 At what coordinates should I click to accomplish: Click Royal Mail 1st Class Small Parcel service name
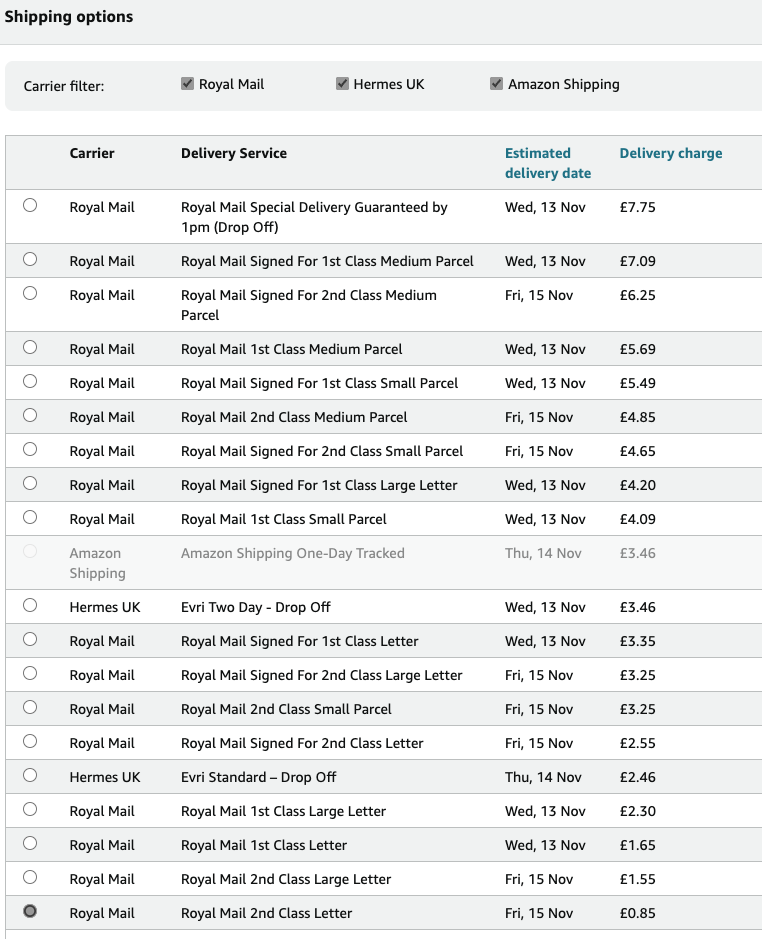[x=284, y=519]
